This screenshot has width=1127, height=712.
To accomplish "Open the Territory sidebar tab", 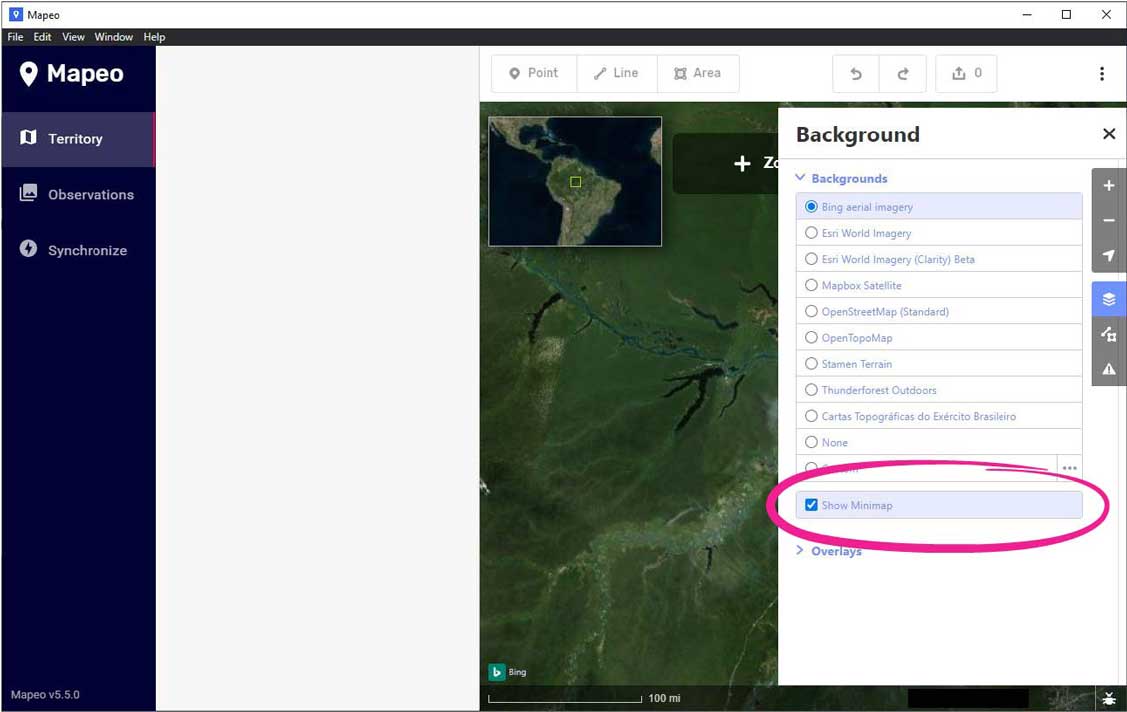I will [x=78, y=139].
